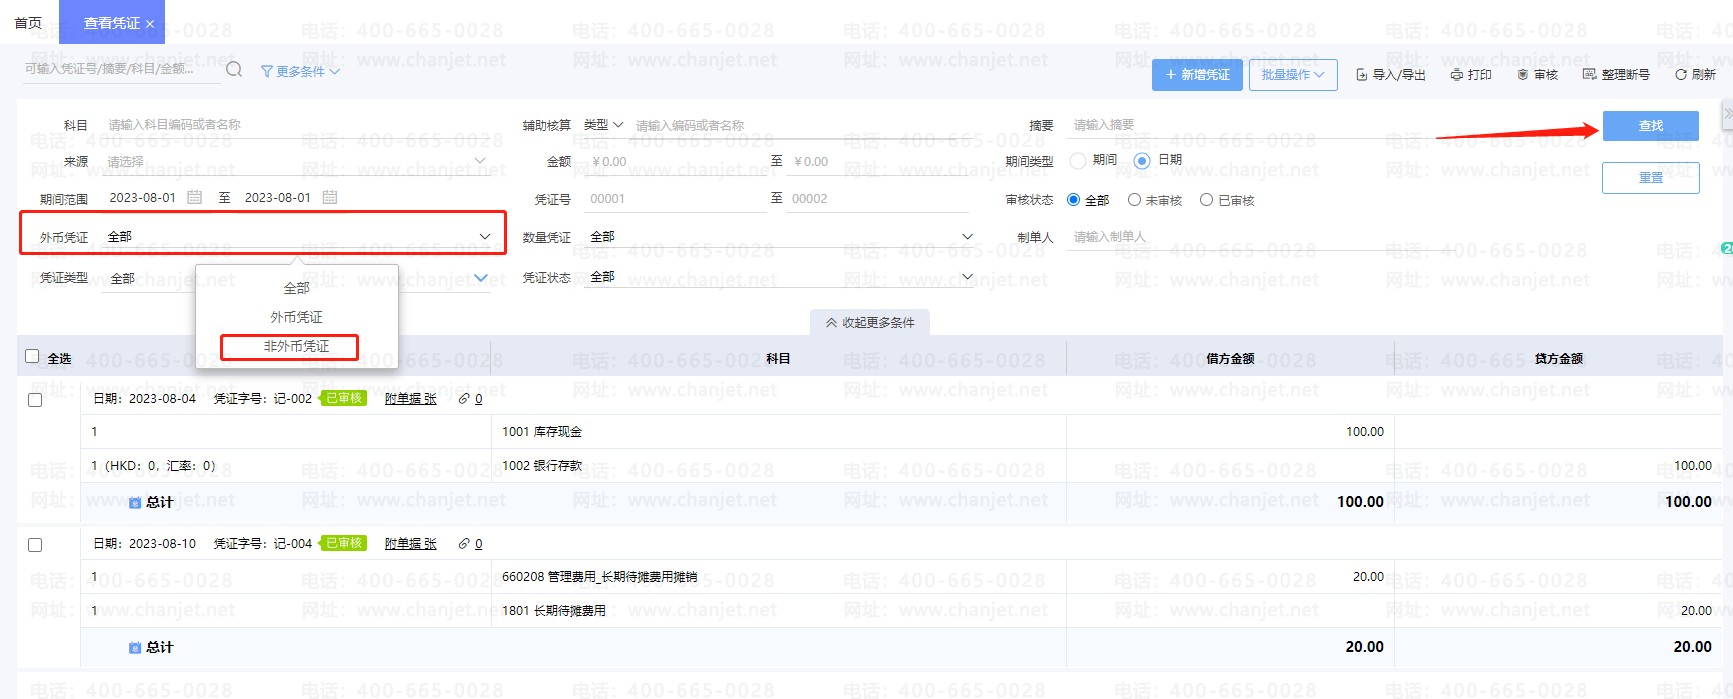Select 已审核 radio option

pyautogui.click(x=1207, y=200)
